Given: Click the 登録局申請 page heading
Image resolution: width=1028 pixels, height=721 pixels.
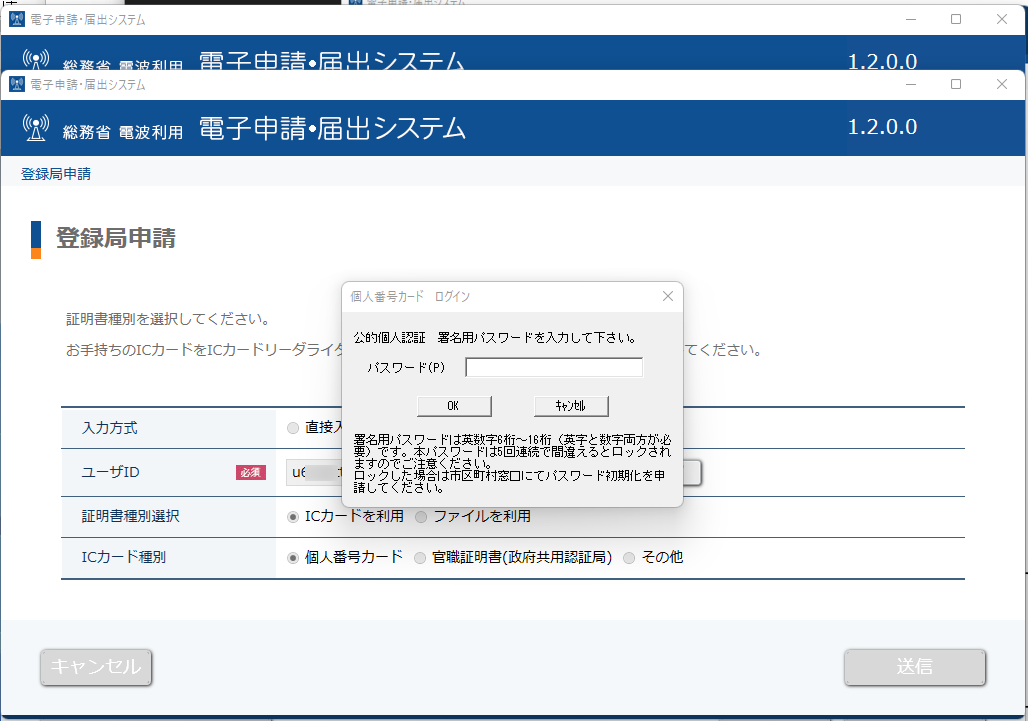Looking at the screenshot, I should [116, 238].
